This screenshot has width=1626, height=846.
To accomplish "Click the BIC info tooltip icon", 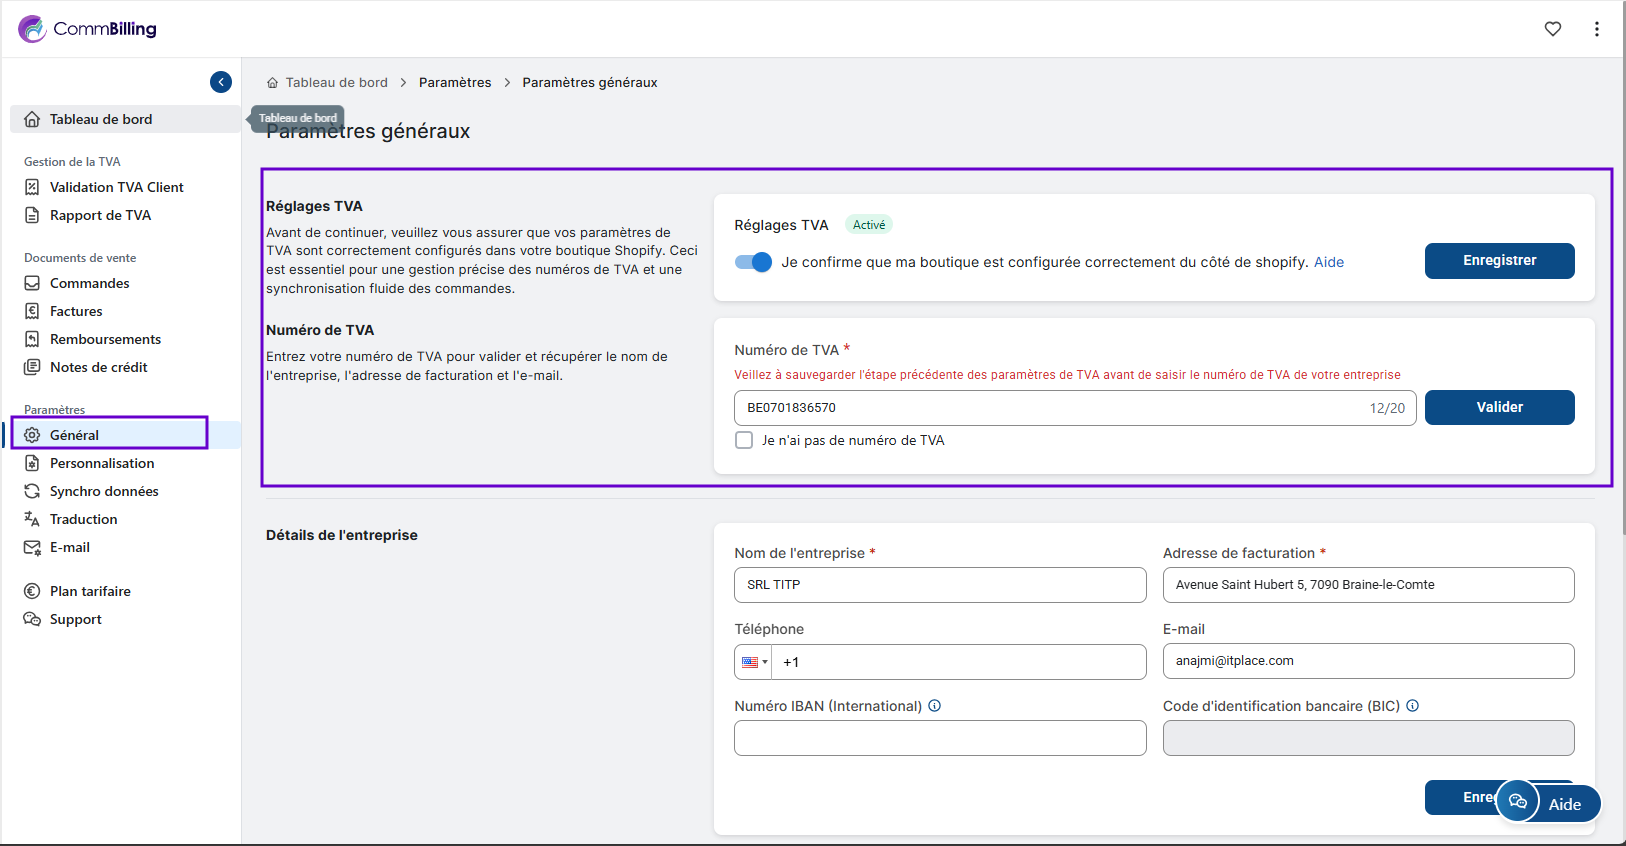I will tap(1412, 706).
